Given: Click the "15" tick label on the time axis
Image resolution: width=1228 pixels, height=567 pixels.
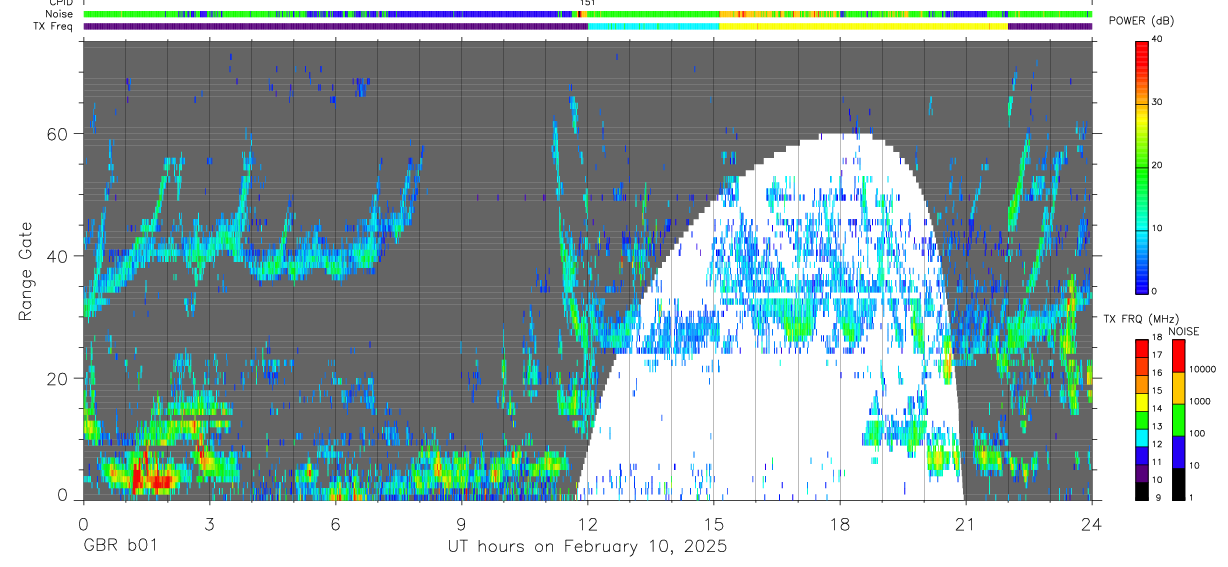Looking at the screenshot, I should click(714, 524).
